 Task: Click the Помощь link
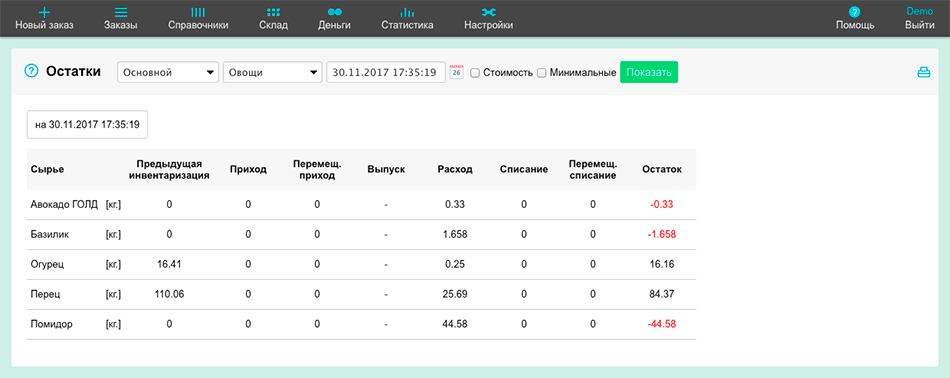click(855, 25)
